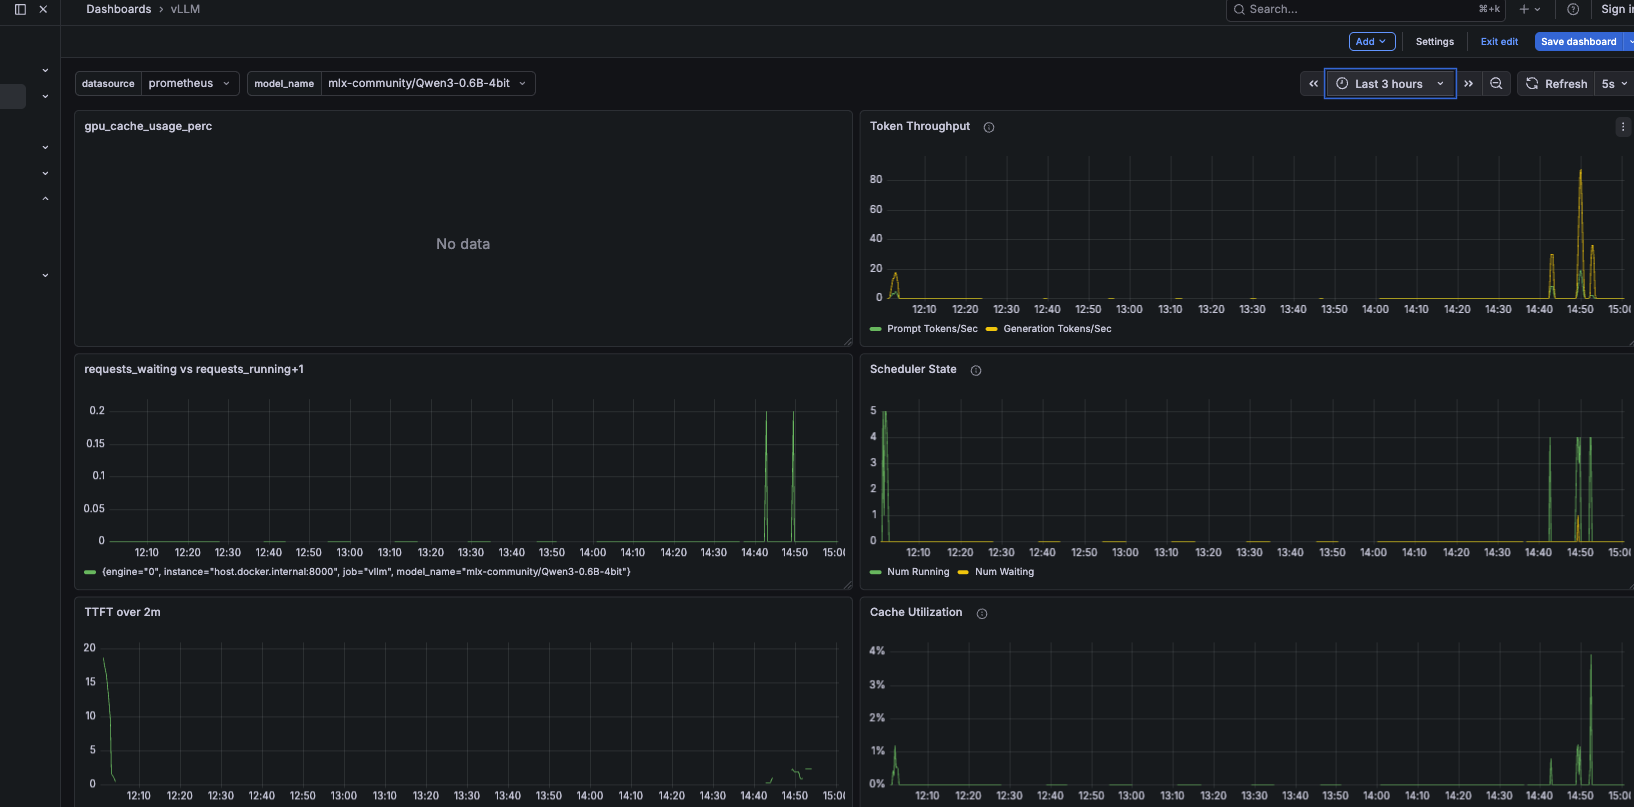Open Token Throughput panel menu dots
1634x807 pixels.
coord(1622,127)
